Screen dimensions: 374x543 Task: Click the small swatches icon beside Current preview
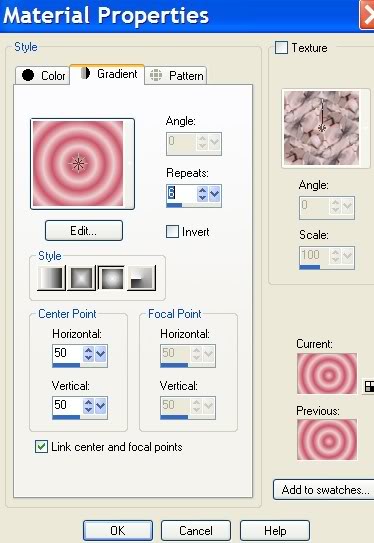369,386
